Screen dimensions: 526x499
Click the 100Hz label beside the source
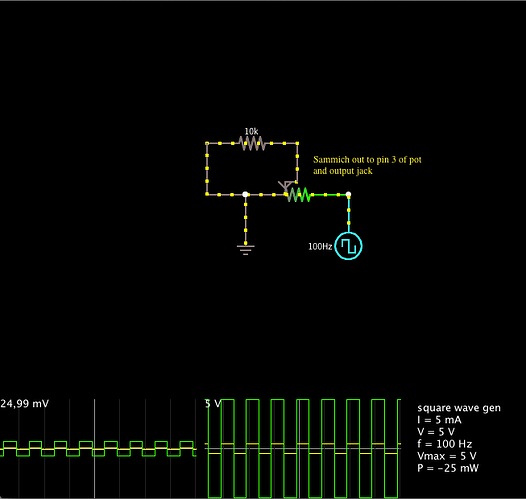point(320,246)
